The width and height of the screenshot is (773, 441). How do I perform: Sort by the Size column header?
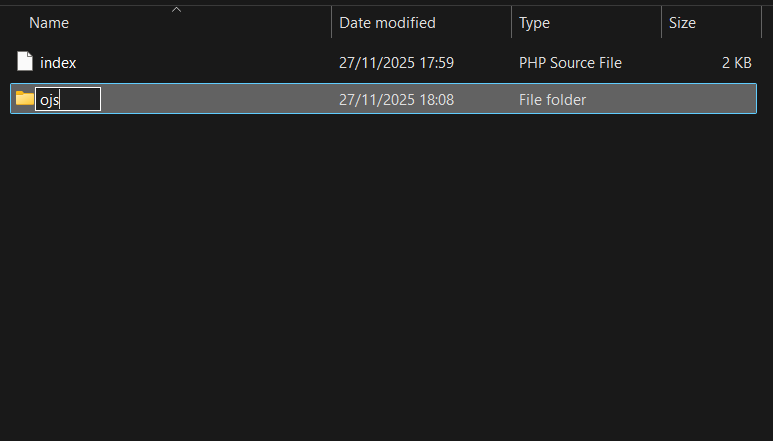(682, 22)
